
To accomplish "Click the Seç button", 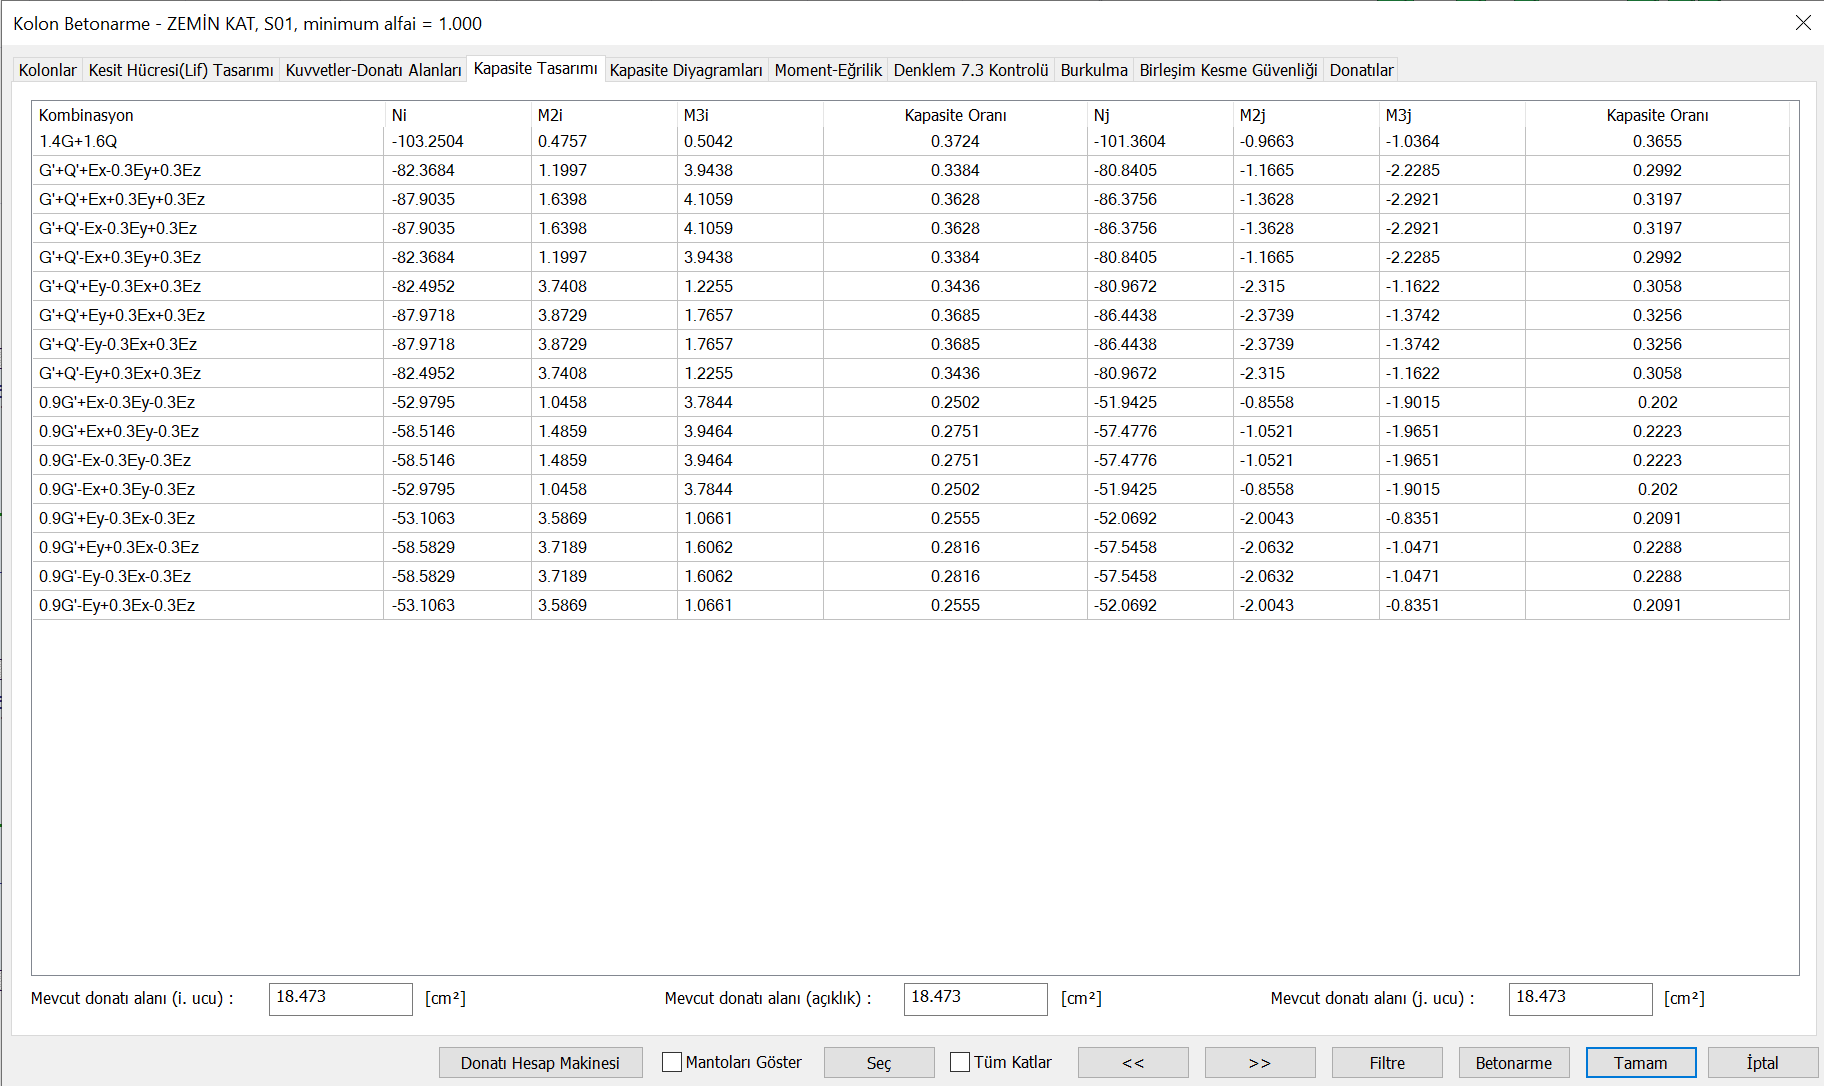I will point(879,1062).
